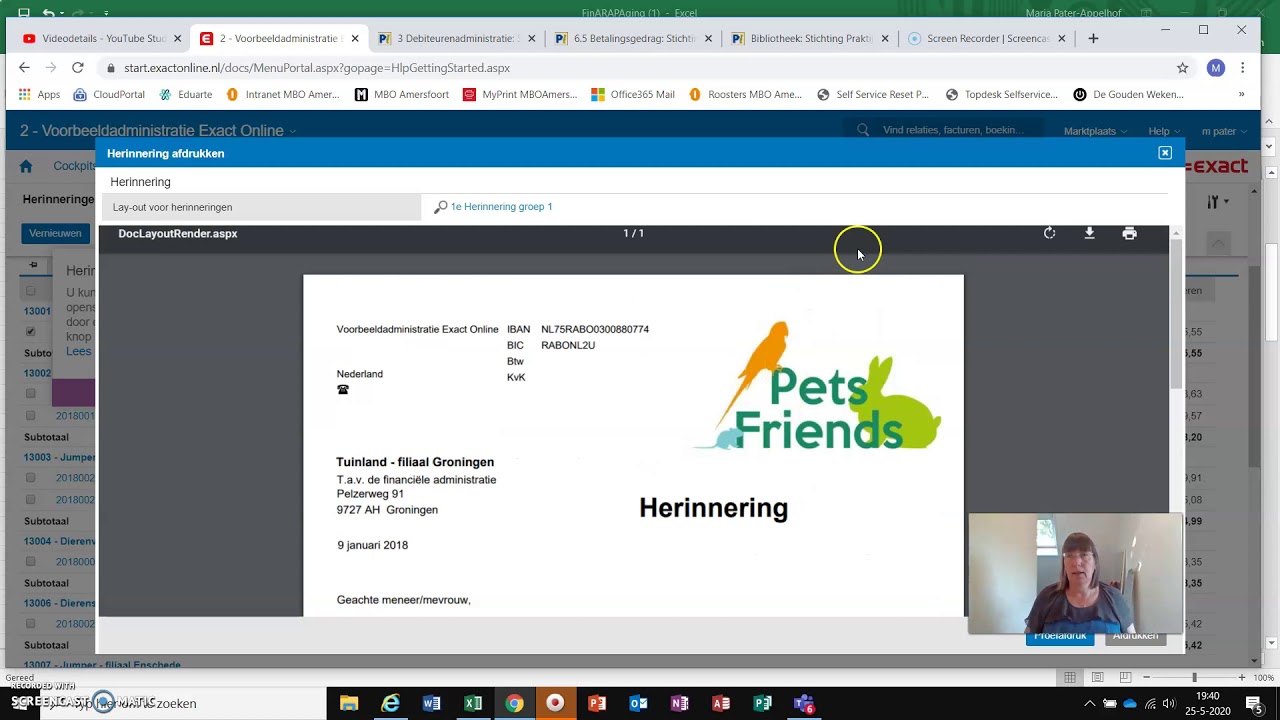Open the Office365 Mail bookmark

coord(633,94)
